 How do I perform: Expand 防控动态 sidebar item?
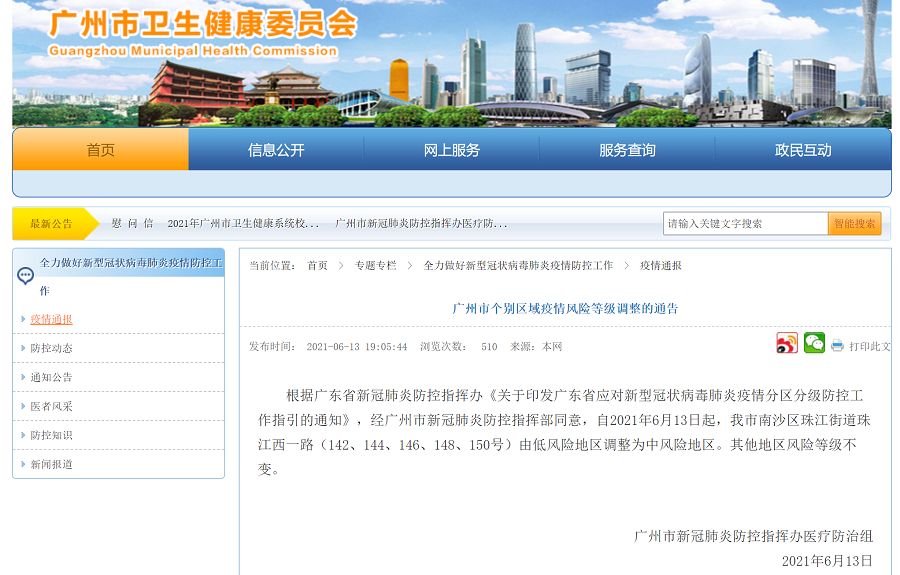tap(51, 348)
